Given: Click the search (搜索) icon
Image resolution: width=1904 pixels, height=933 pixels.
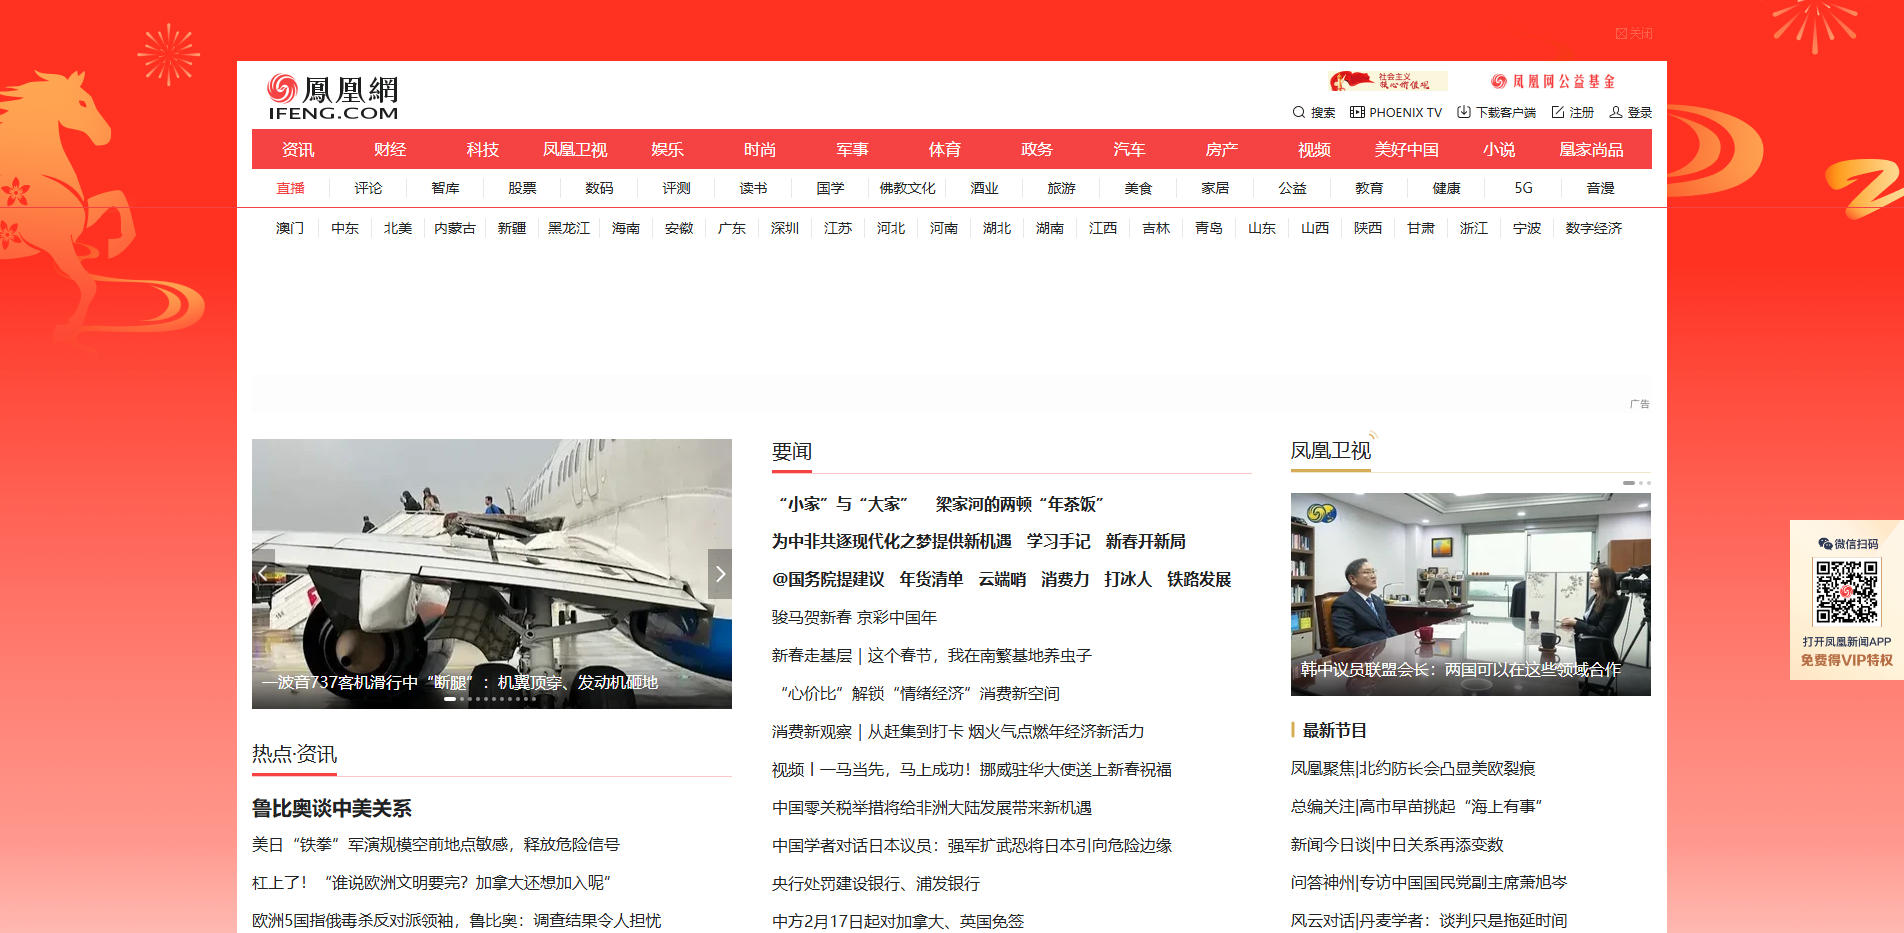Looking at the screenshot, I should click(x=1298, y=112).
